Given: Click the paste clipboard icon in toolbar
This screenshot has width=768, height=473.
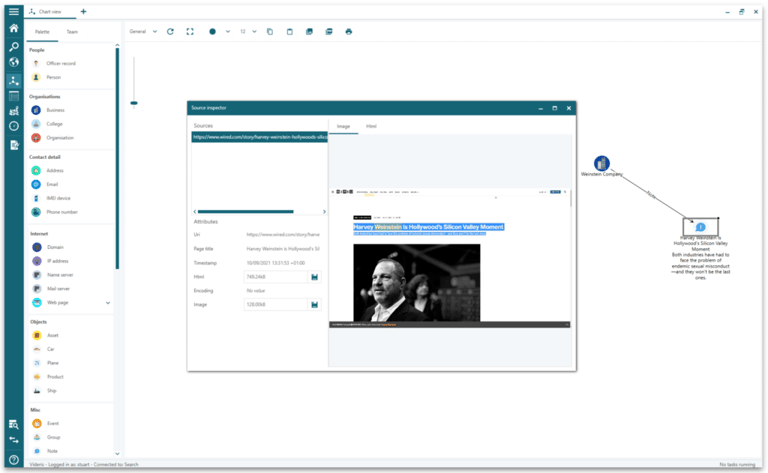Looking at the screenshot, I should pos(289,31).
